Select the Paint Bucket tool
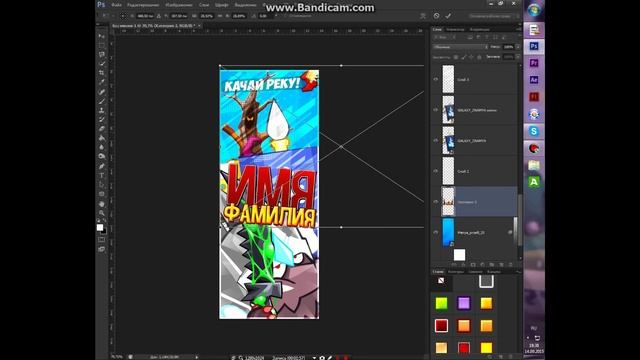 click(102, 138)
